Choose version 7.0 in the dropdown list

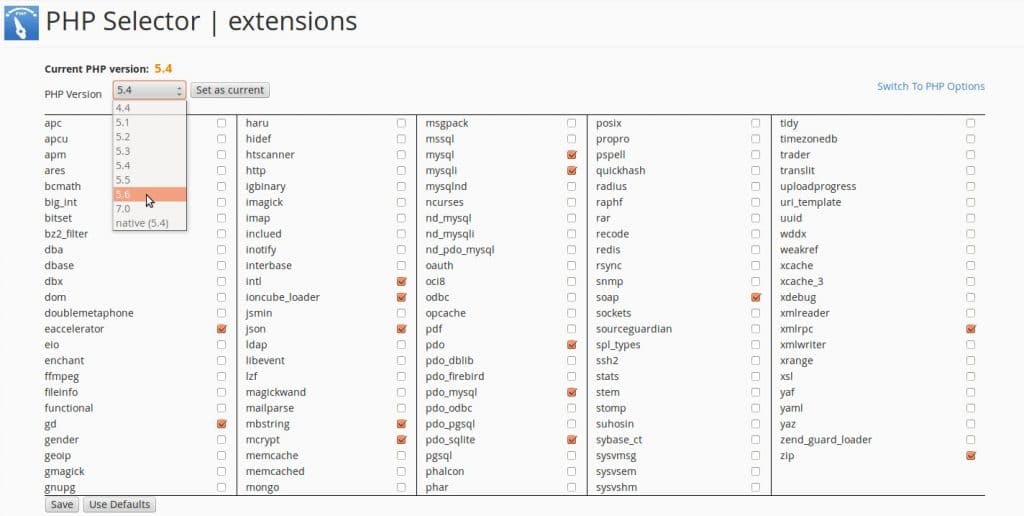pos(150,209)
